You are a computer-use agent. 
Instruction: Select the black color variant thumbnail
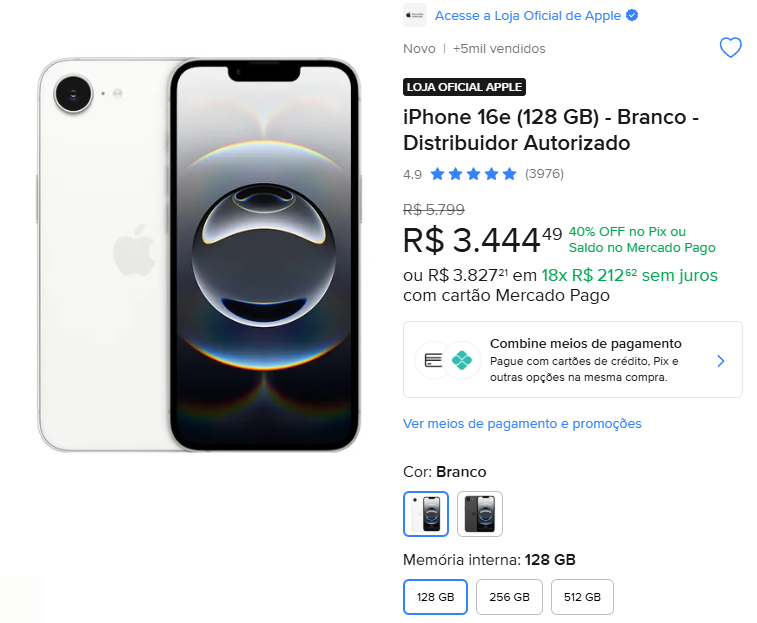point(480,514)
